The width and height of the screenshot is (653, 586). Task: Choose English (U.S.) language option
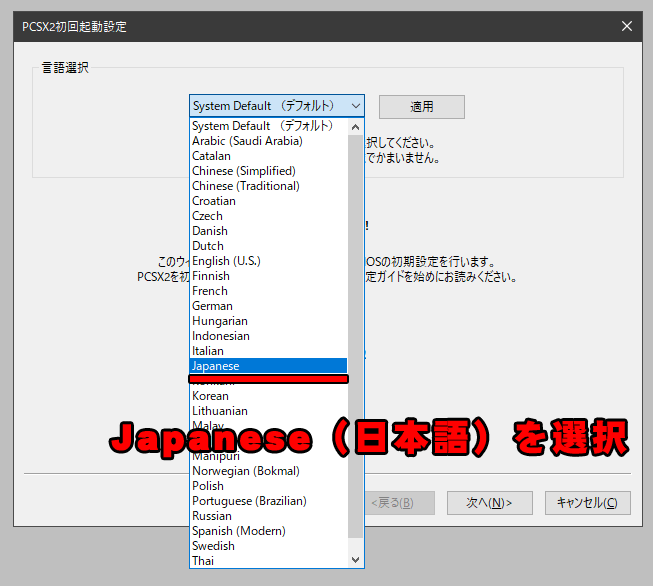(269, 261)
